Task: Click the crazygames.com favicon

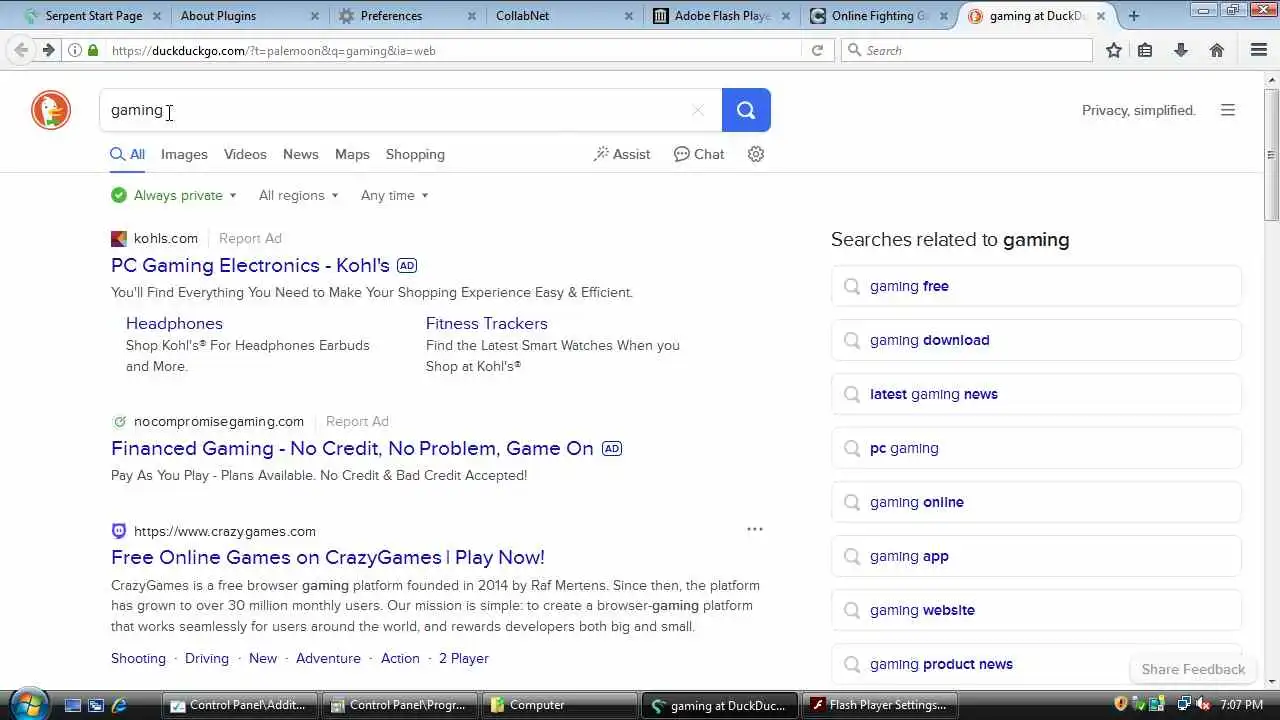Action: (119, 531)
